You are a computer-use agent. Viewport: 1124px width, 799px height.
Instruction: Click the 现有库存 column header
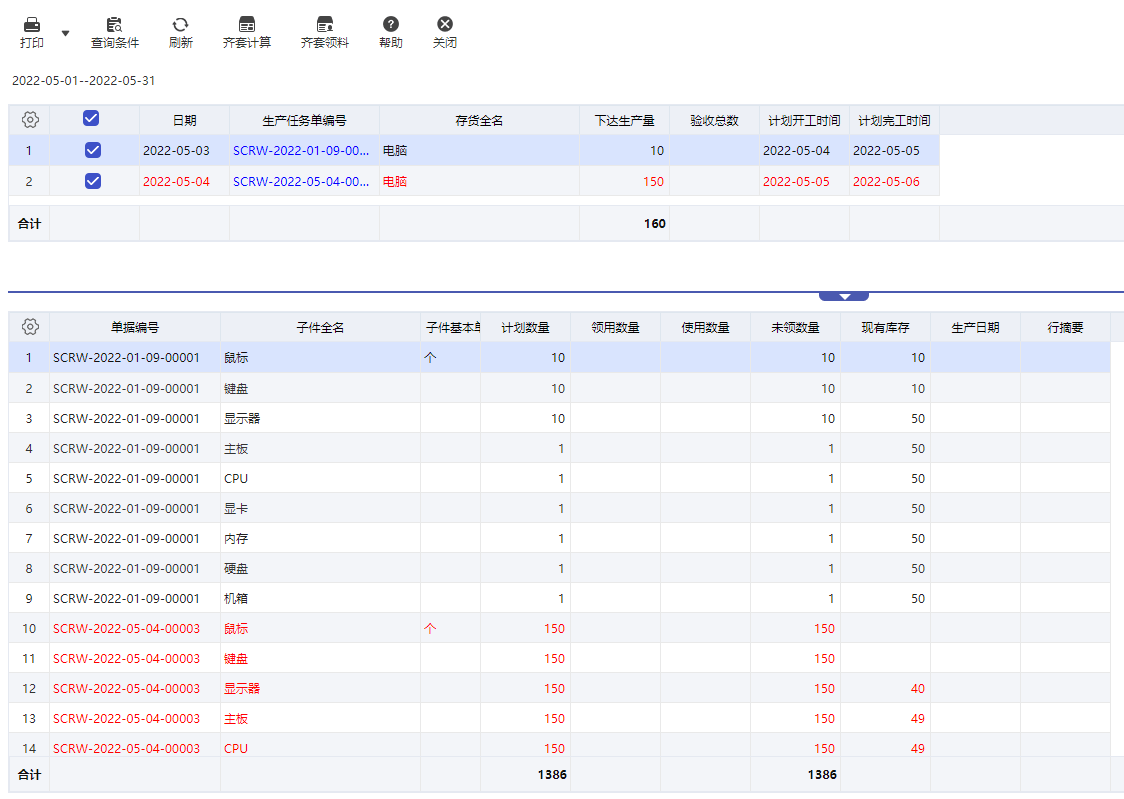[885, 327]
